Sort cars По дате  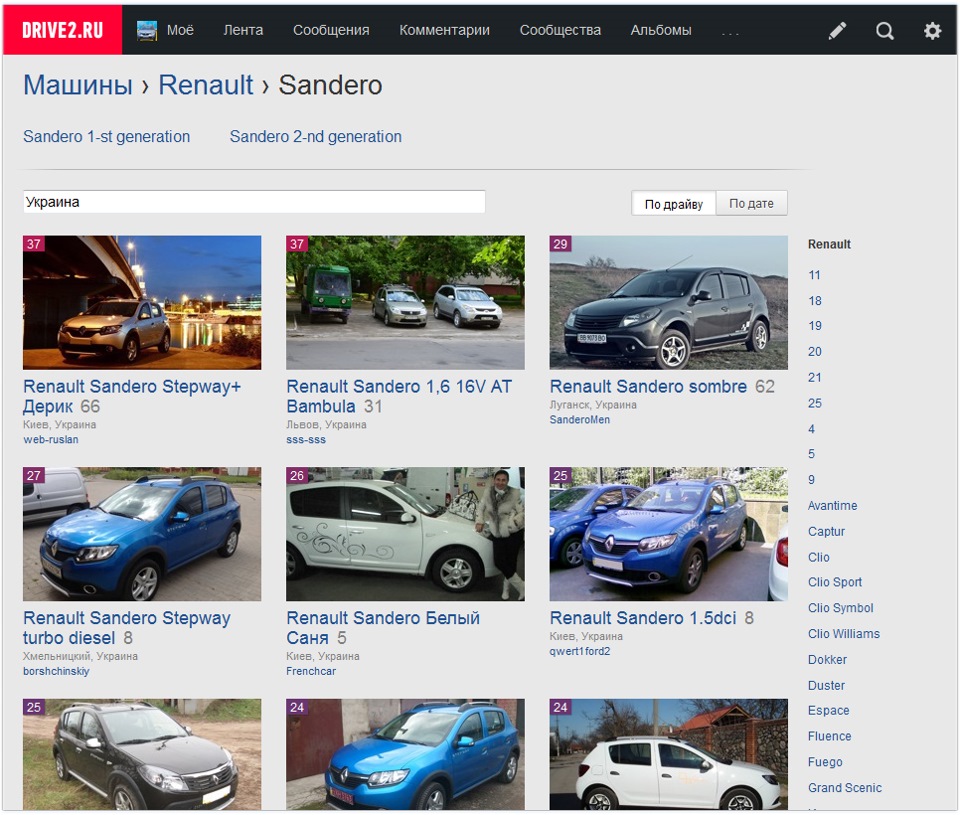click(x=751, y=203)
